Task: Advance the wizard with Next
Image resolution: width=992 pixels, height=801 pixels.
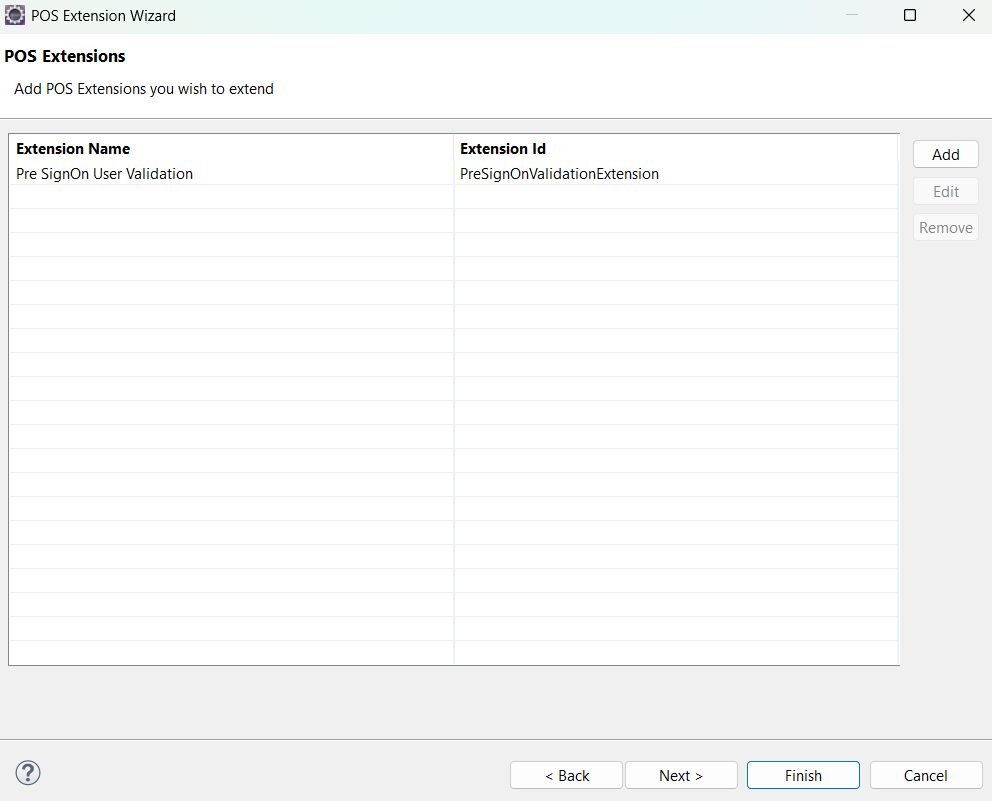Action: tap(681, 775)
